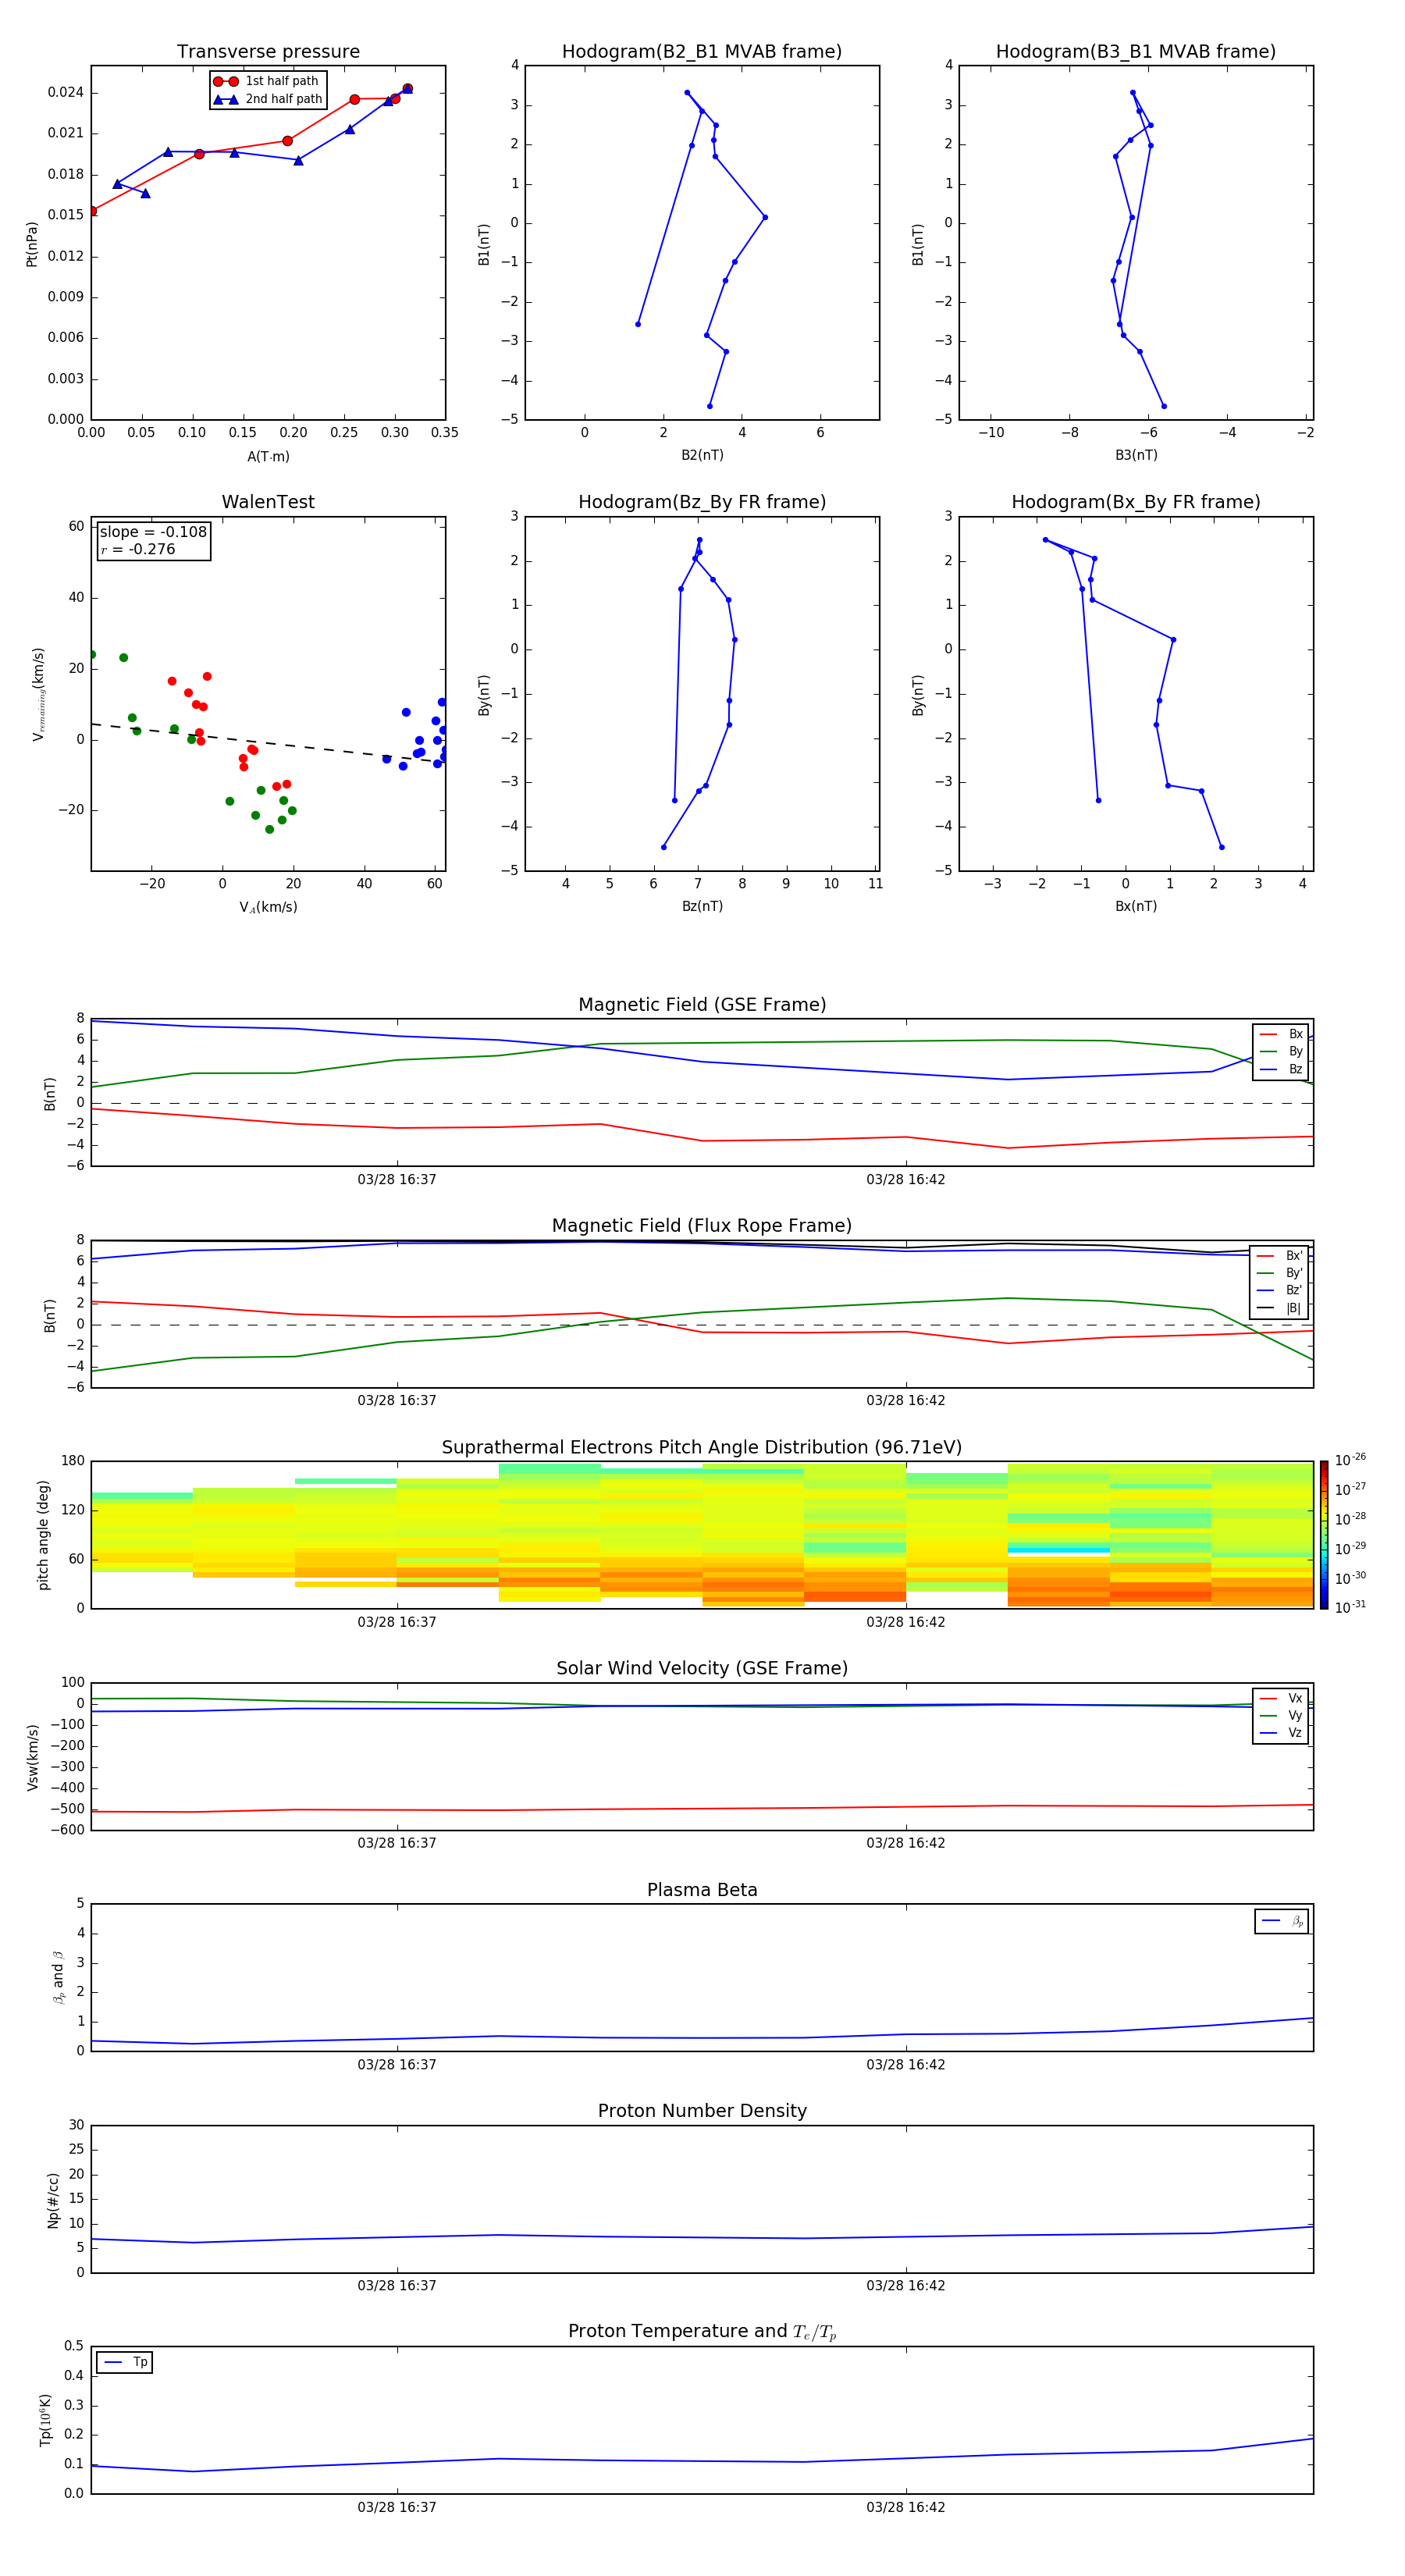Click the "Transverse pressure" plot title
The height and width of the screenshot is (2576, 1405).
tap(268, 52)
